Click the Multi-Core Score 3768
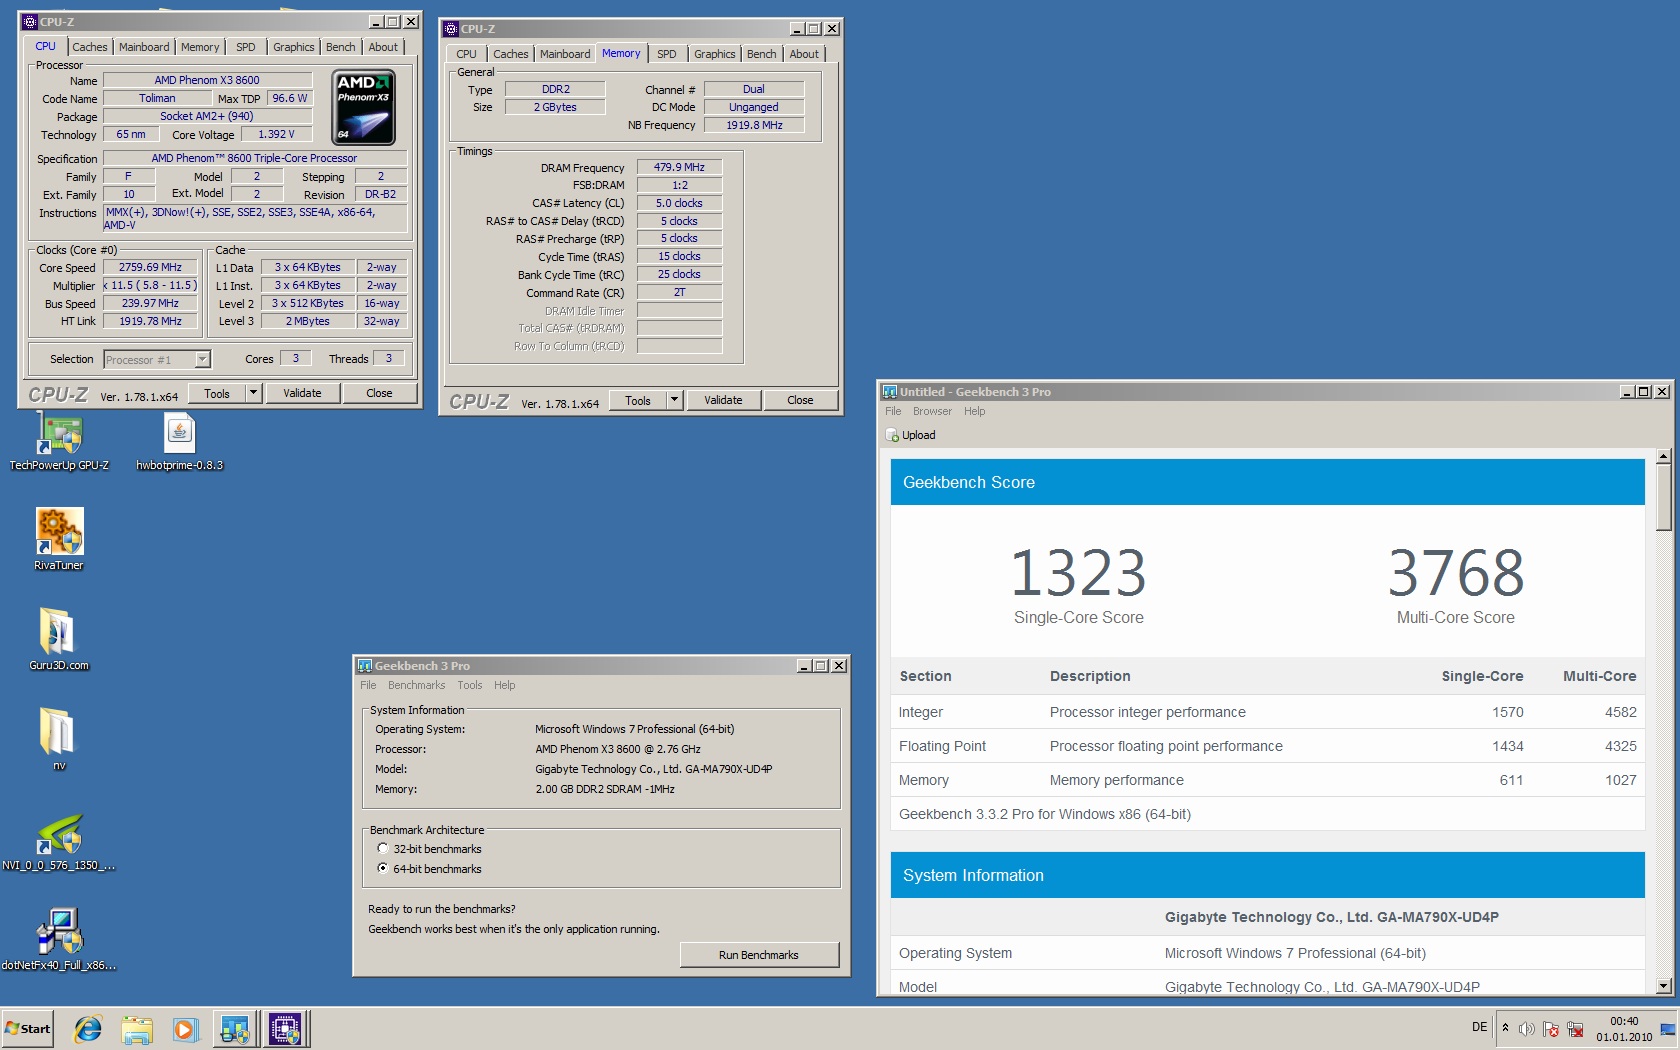Viewport: 1680px width, 1050px height. click(x=1456, y=573)
